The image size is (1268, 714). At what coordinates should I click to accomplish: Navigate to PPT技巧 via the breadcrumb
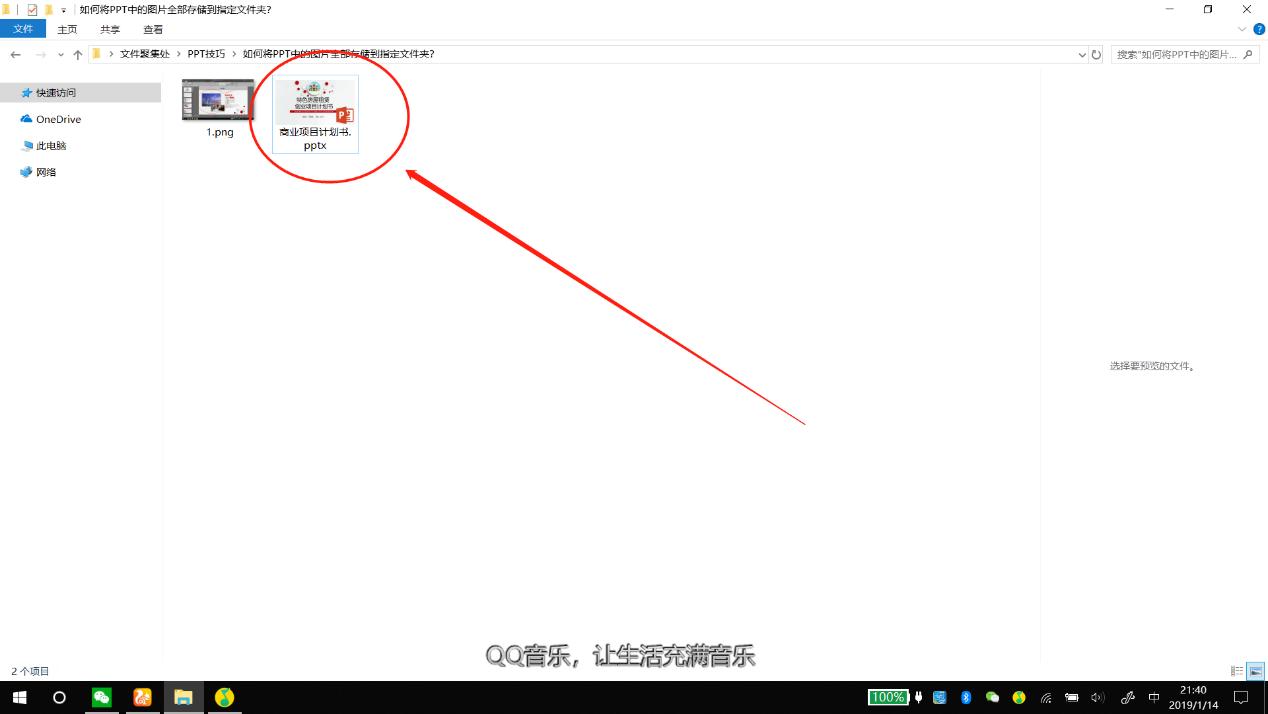(207, 53)
